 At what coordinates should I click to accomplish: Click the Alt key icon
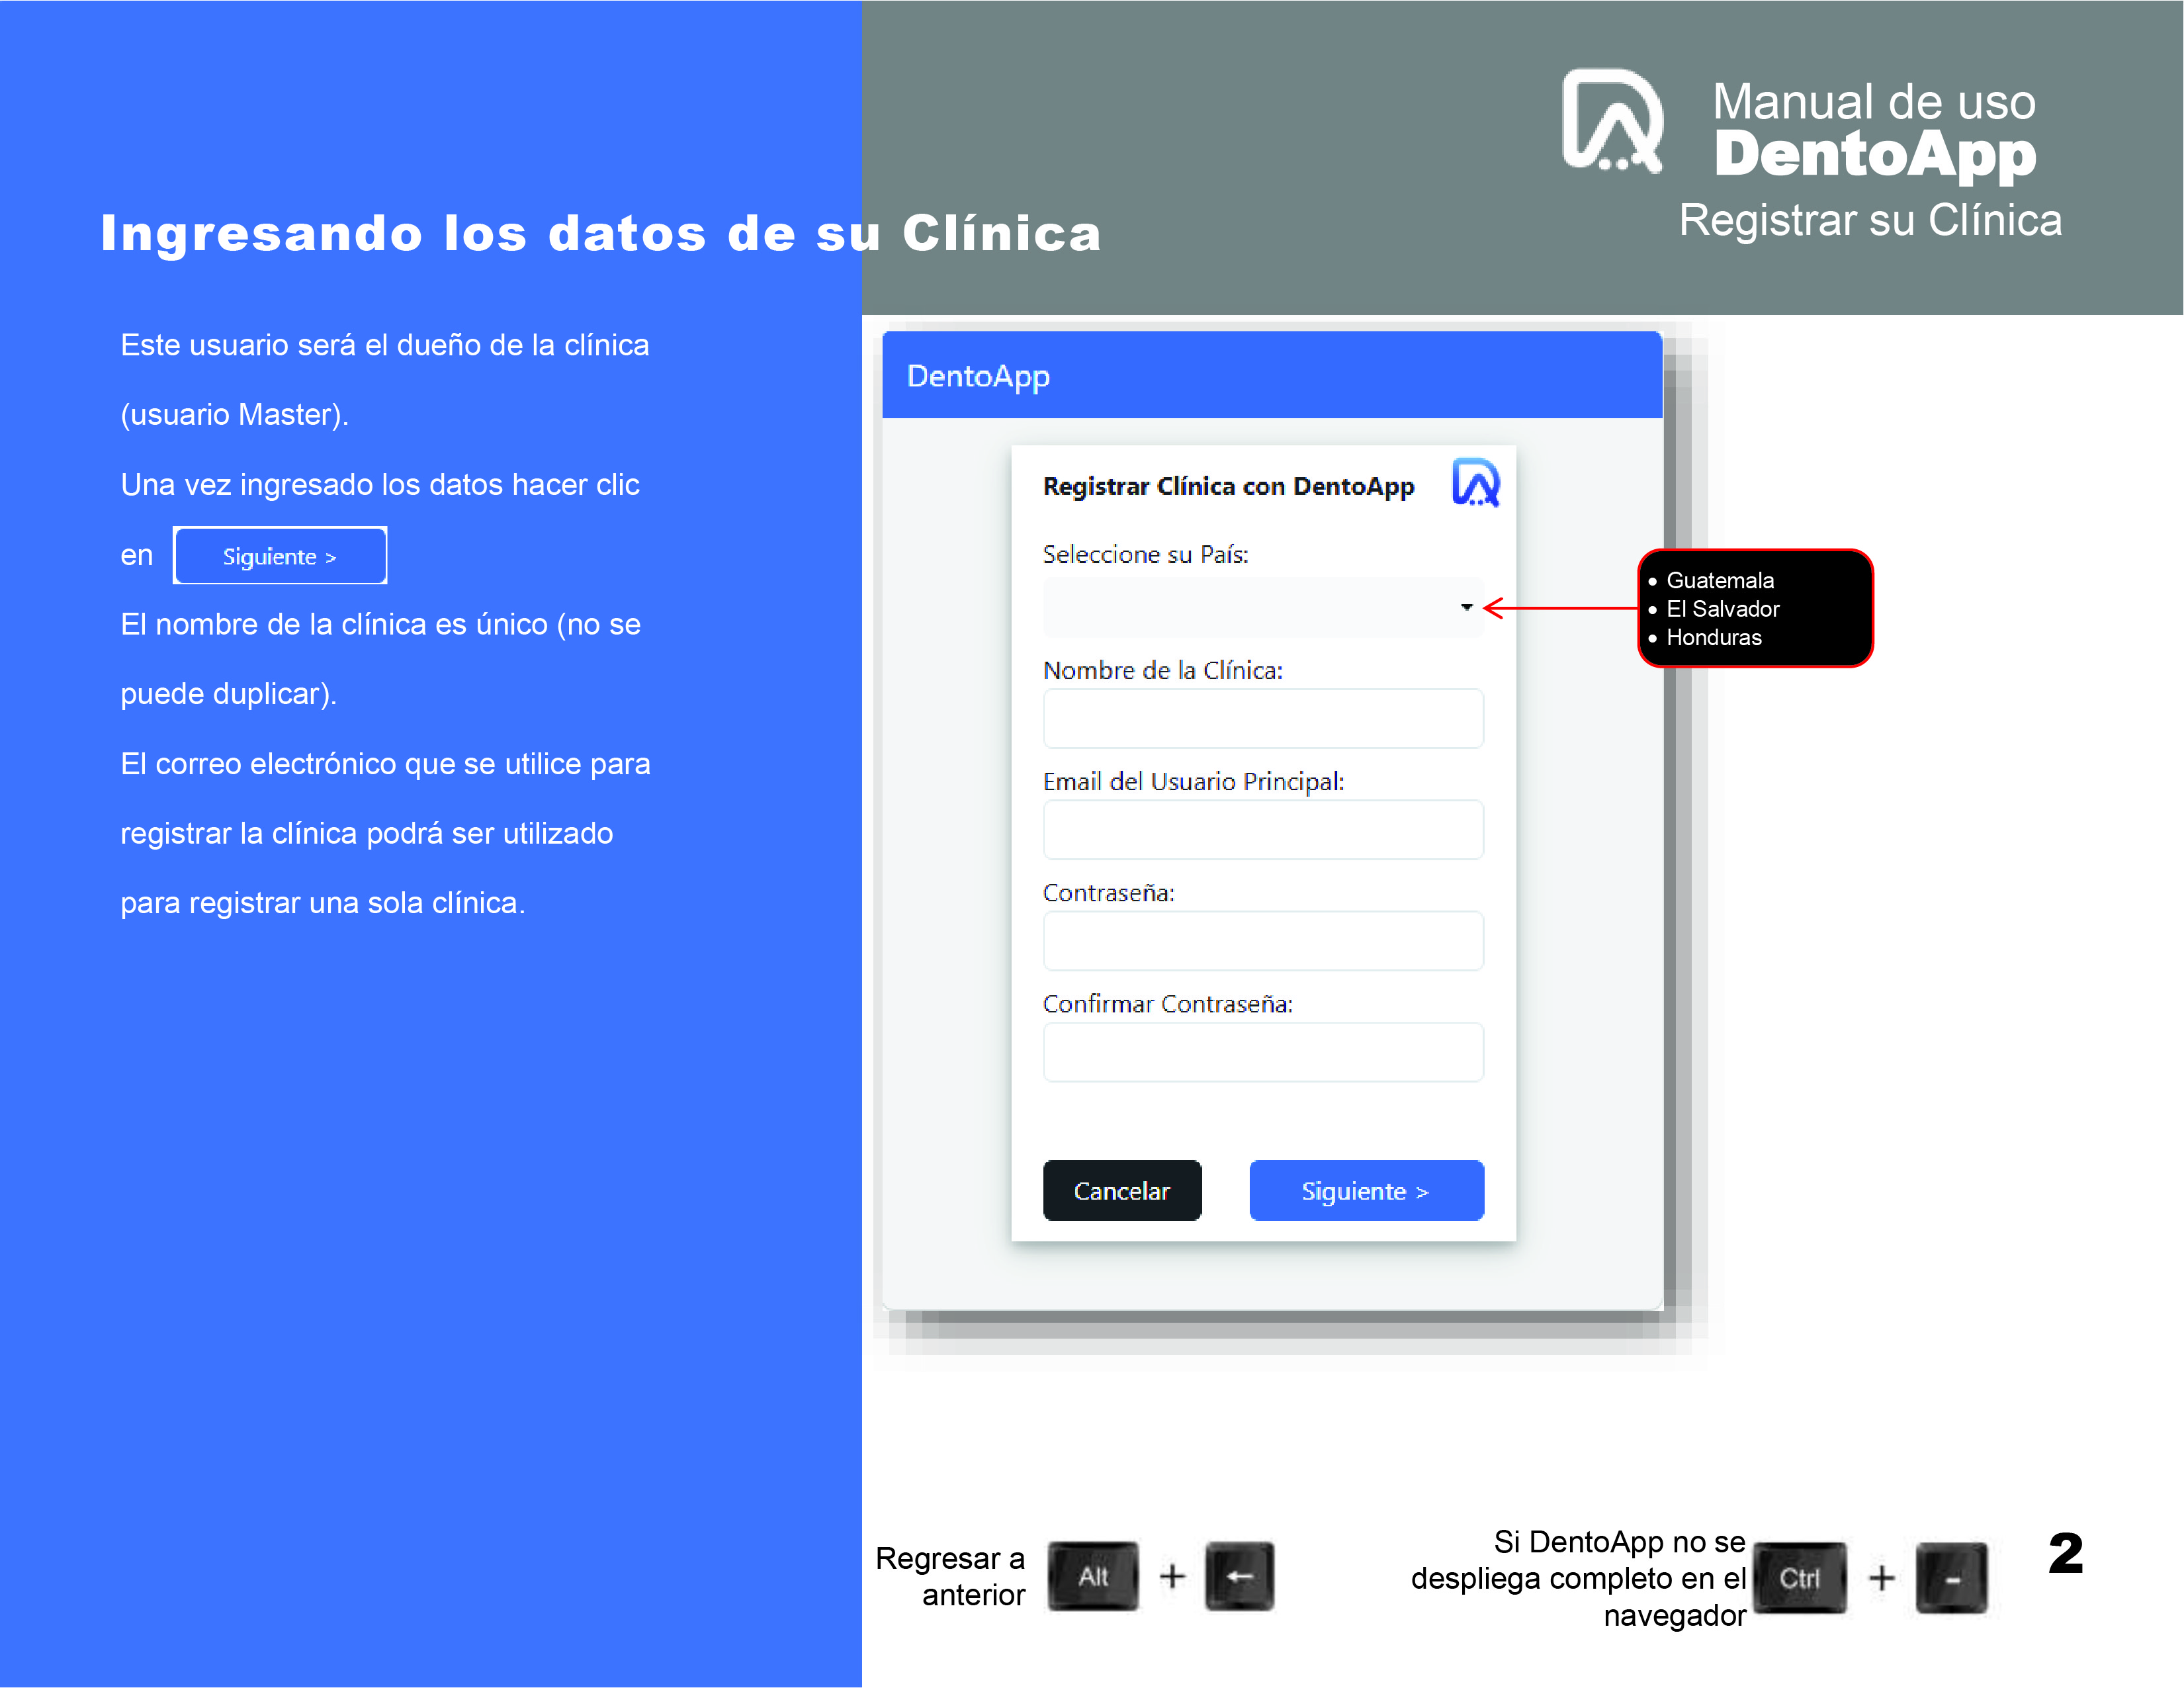[x=1093, y=1576]
